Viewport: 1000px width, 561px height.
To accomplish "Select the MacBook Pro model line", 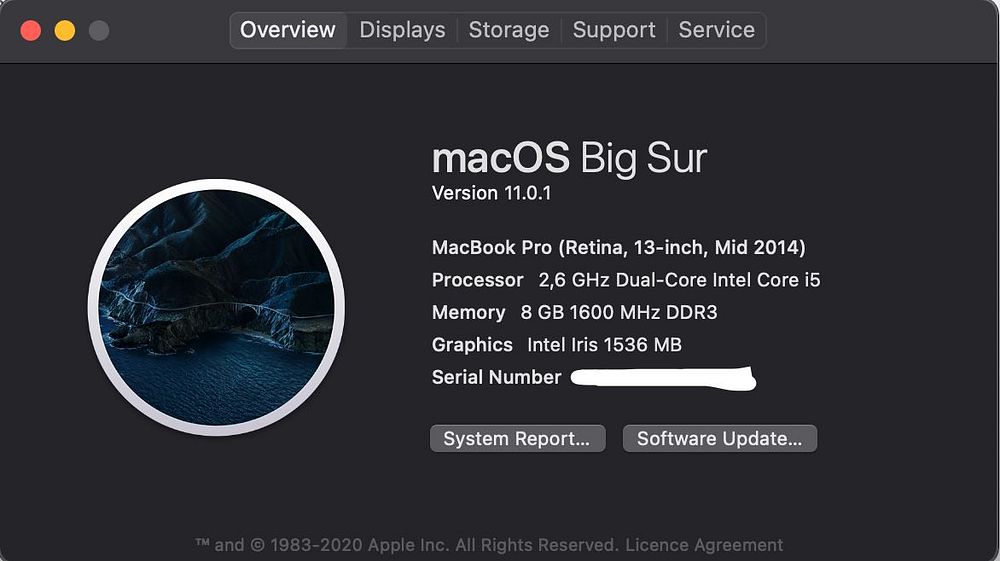I will pyautogui.click(x=618, y=247).
